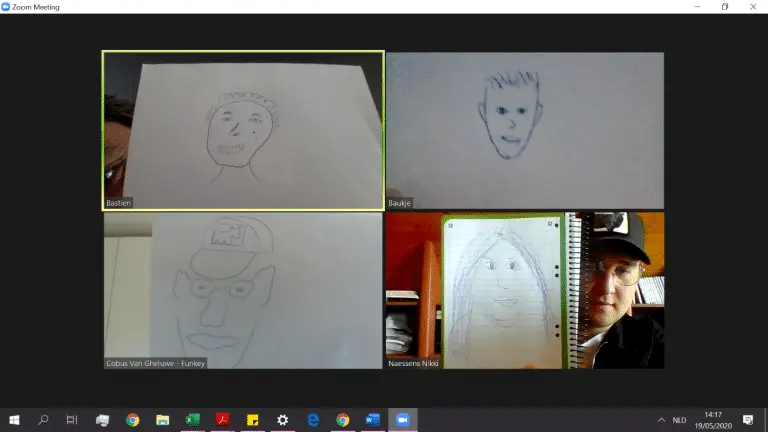Click Cobus Van Gheluwe's video tile
This screenshot has width=768, height=432.
click(243, 290)
